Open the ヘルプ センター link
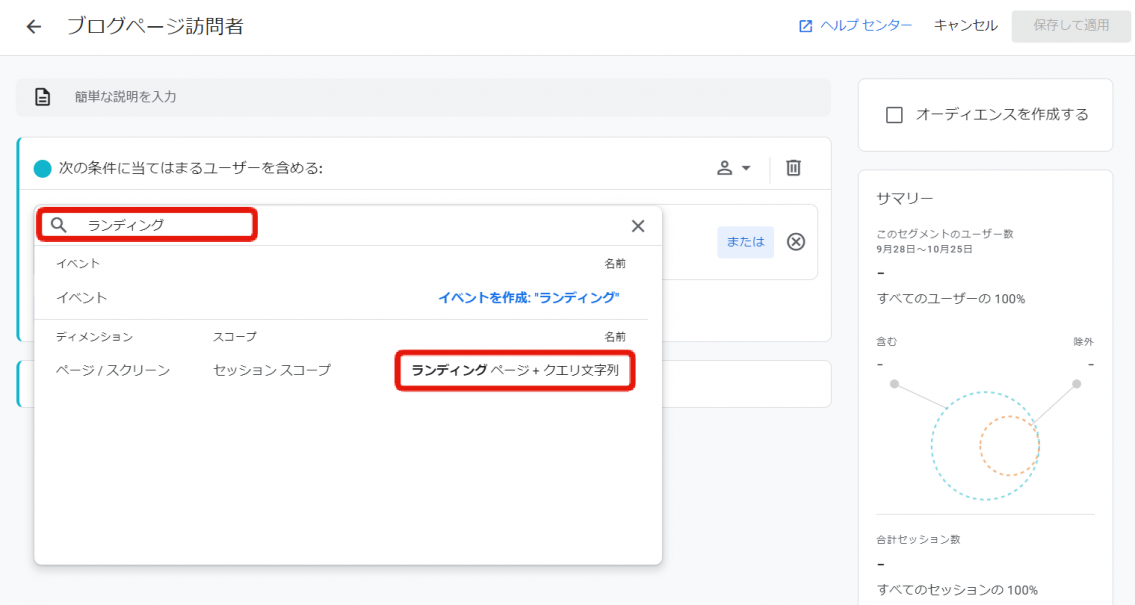This screenshot has height=605, width=1135. [x=866, y=26]
